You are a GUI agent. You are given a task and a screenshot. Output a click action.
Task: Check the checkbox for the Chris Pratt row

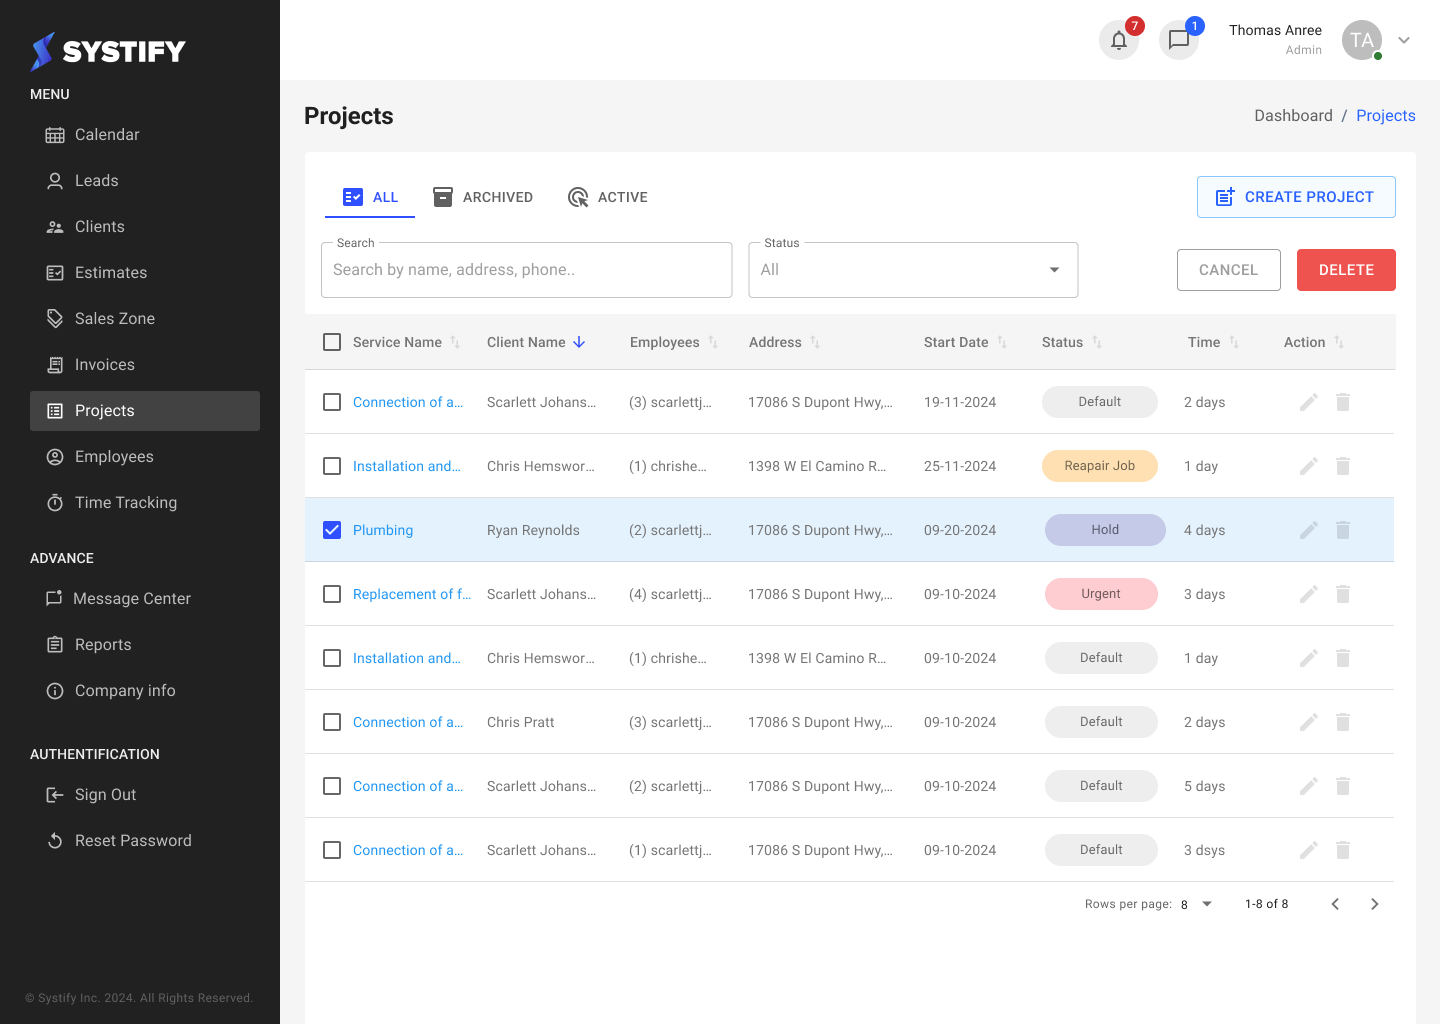coord(332,721)
